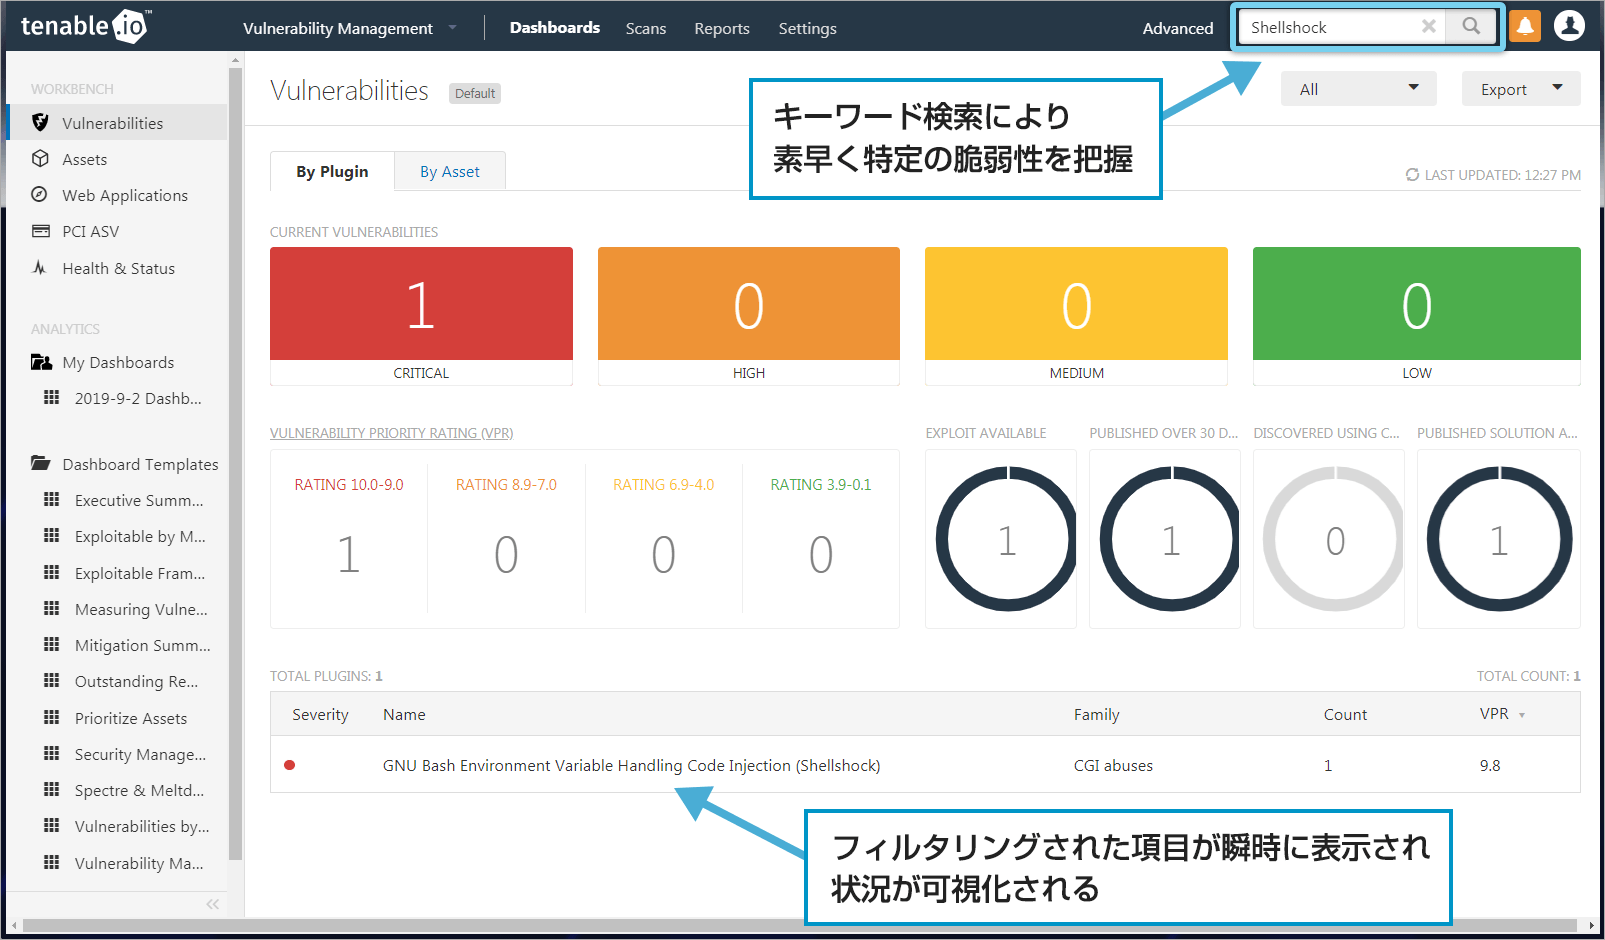Click the Advanced search link
The image size is (1605, 940).
[x=1178, y=28]
